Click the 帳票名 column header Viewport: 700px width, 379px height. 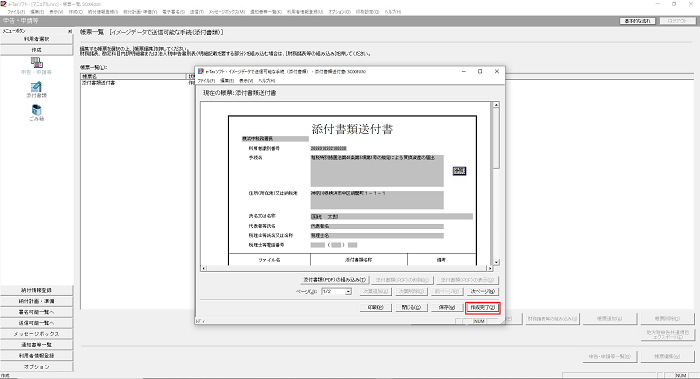tap(133, 77)
